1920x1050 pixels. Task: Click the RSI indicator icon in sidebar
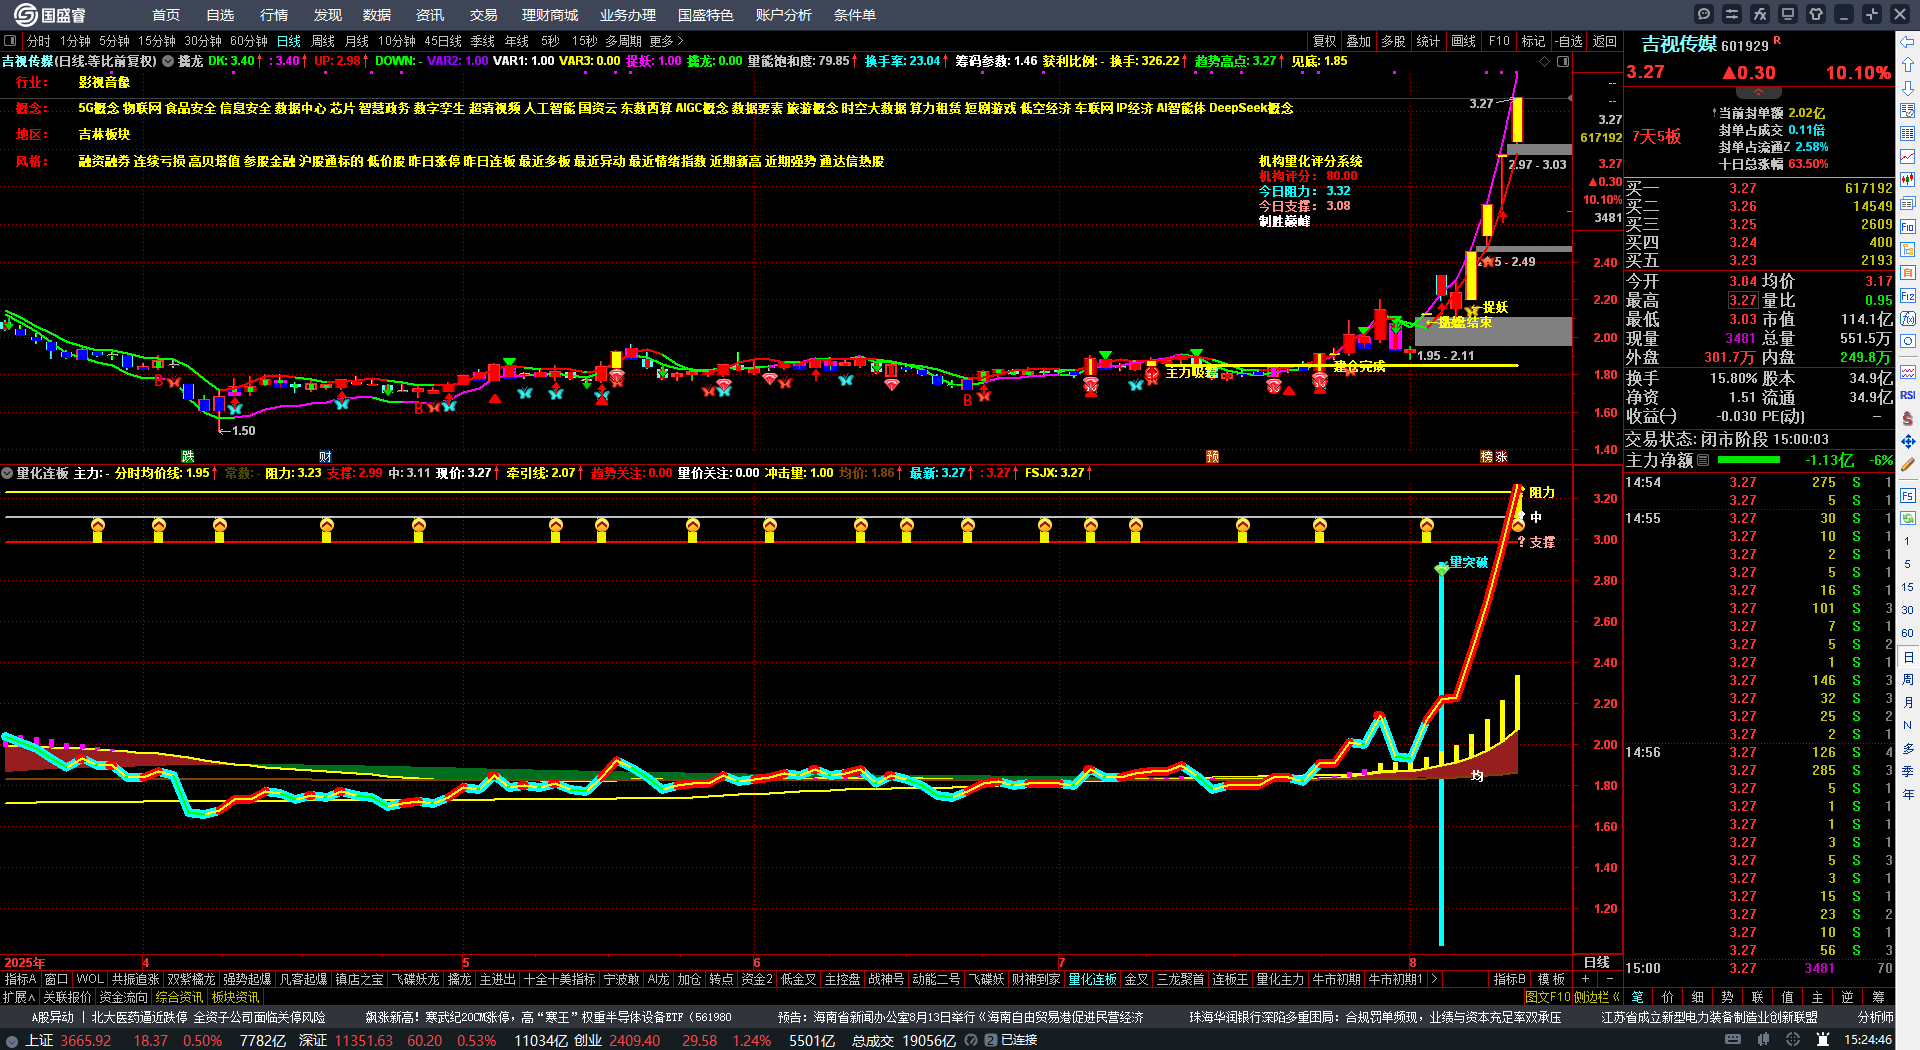coord(1908,395)
